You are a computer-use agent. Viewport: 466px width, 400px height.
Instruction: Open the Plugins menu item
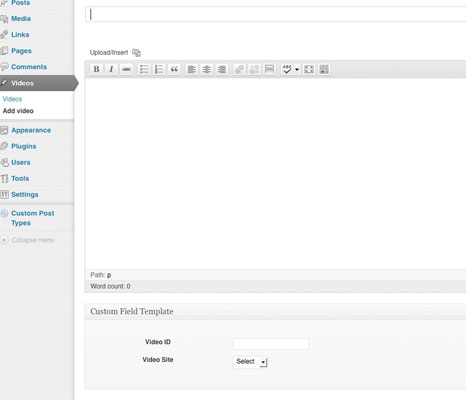point(24,146)
